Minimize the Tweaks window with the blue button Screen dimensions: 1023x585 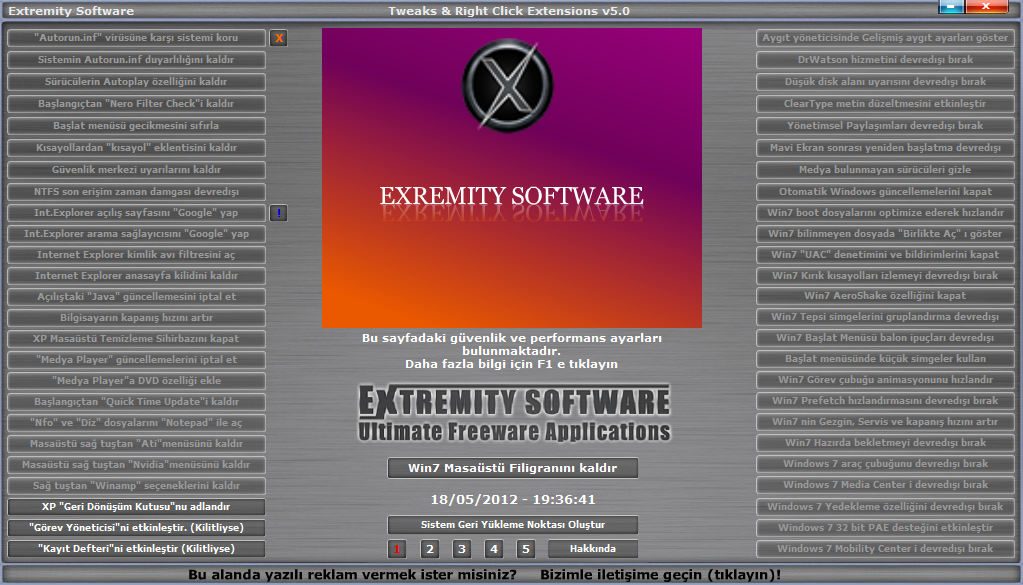(951, 7)
